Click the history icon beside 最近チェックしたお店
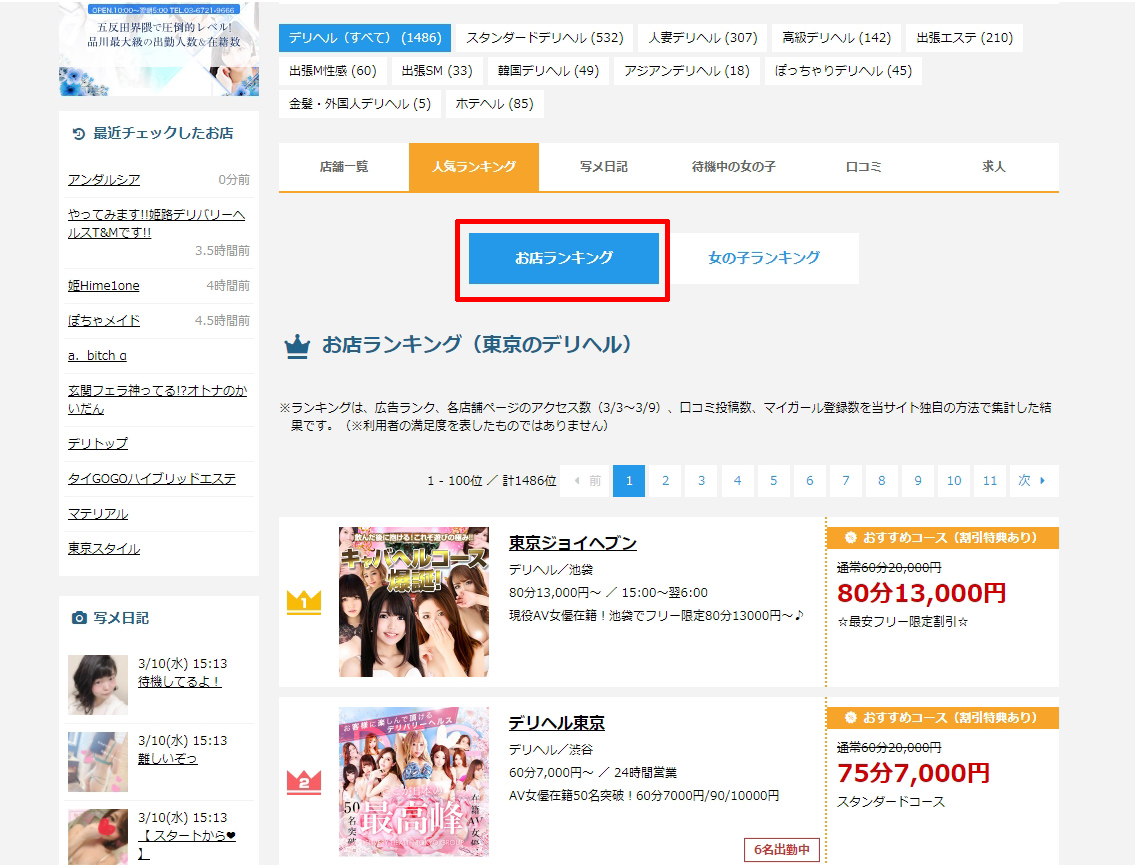1135x865 pixels. click(x=79, y=133)
